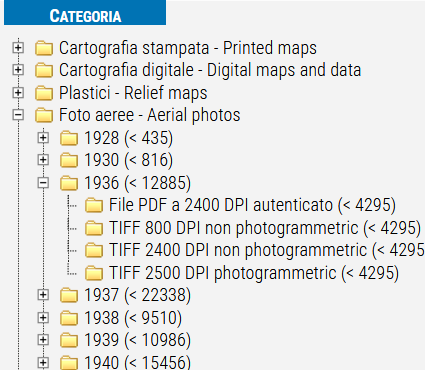Screen dimensions: 425x370
Task: Expand Cartografia digitale tree node
Action: [x=18, y=70]
